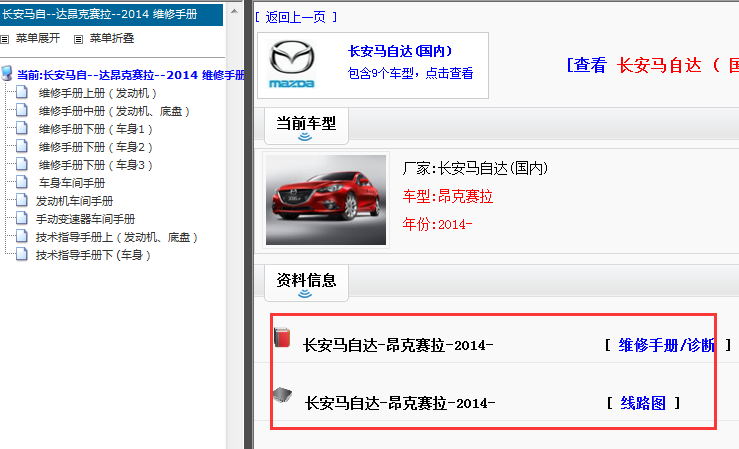Open 发动机车间手册 document
The width and height of the screenshot is (739, 449).
74,201
